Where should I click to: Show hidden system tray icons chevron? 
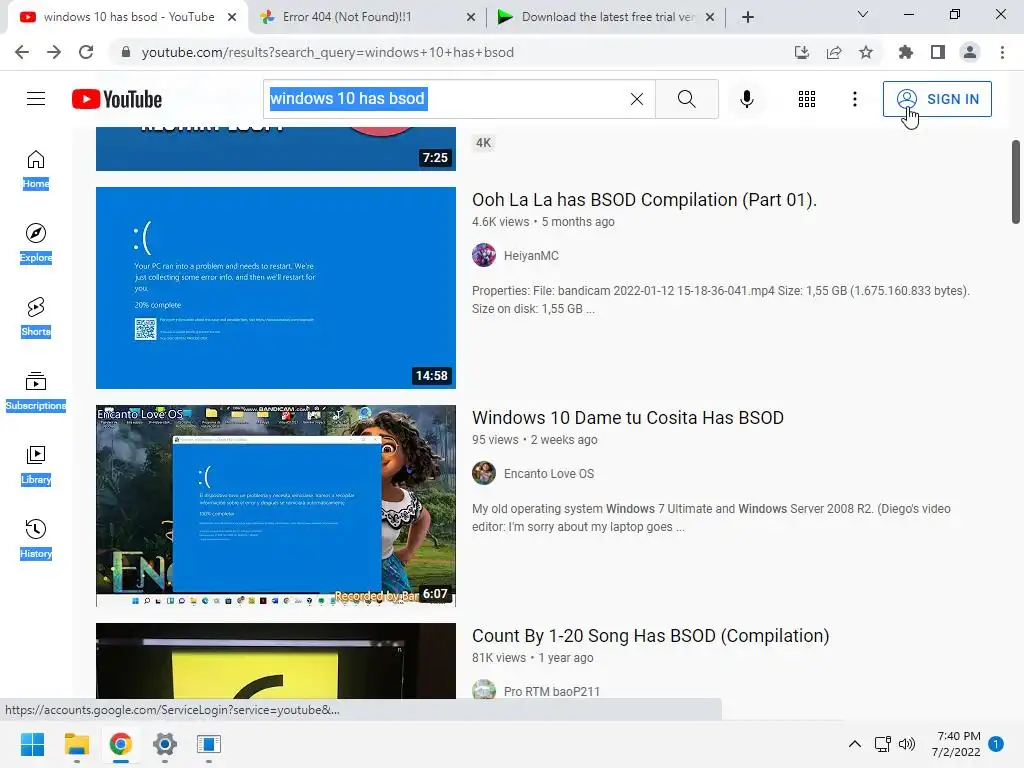854,744
